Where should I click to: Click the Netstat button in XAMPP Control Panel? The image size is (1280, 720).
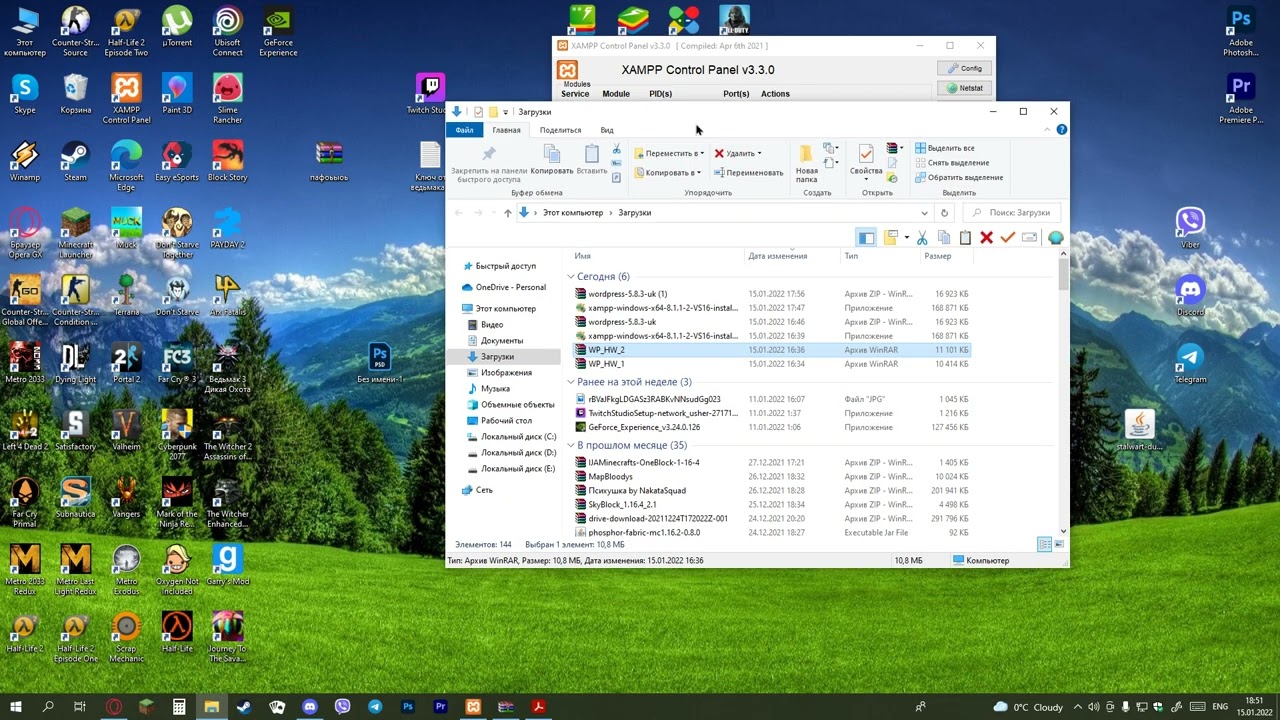tap(965, 88)
